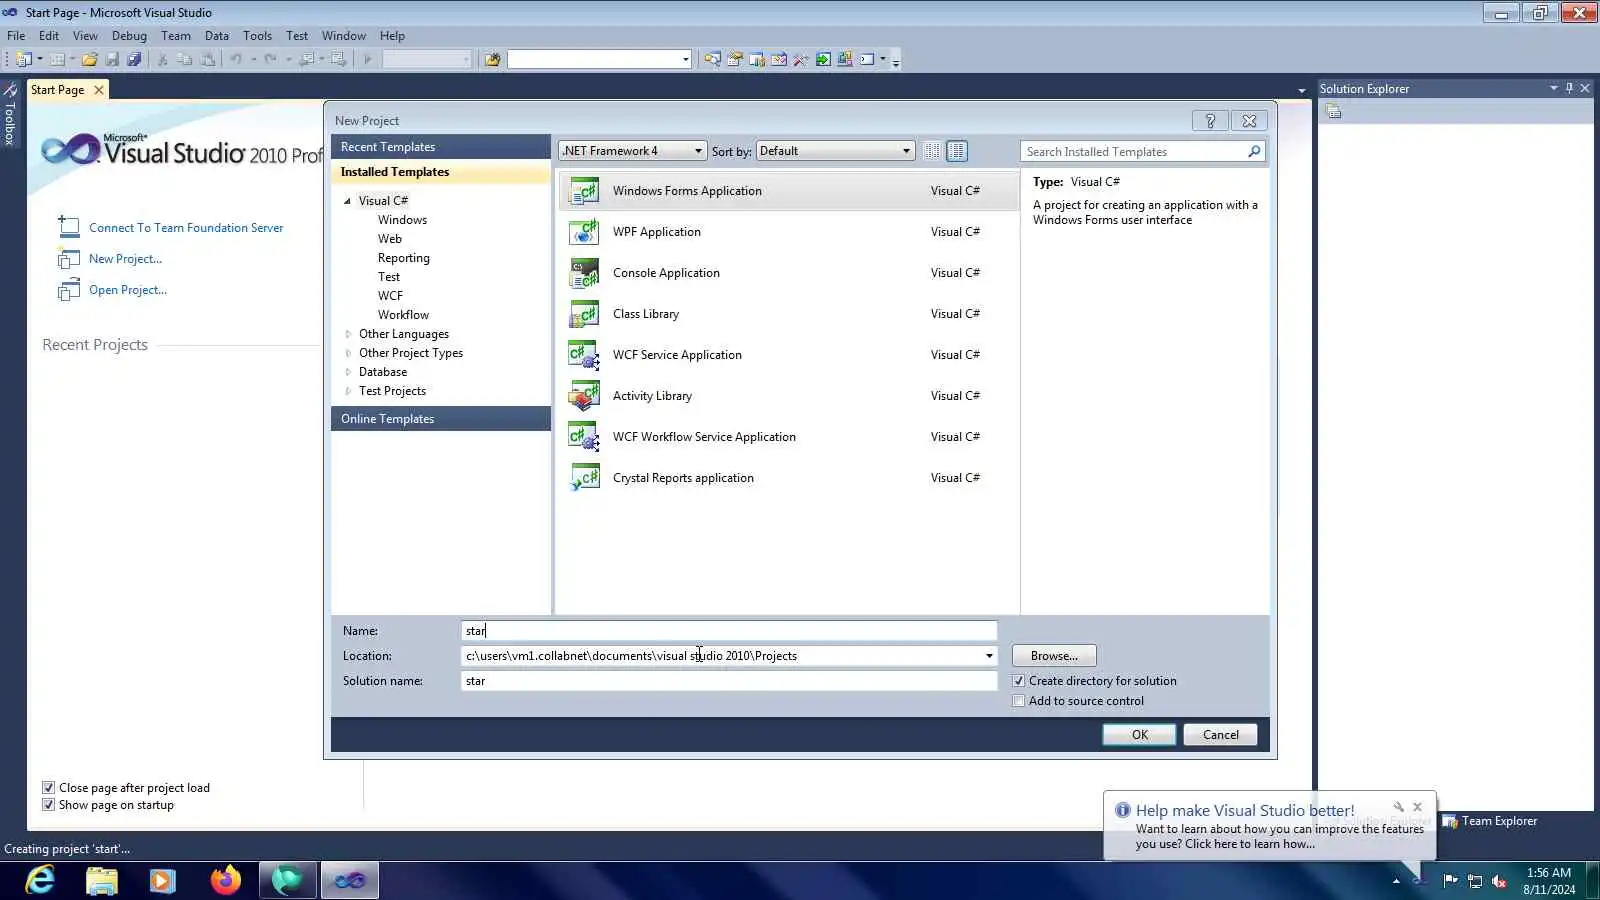Click OK to create the project
The image size is (1600, 900).
[x=1139, y=735]
